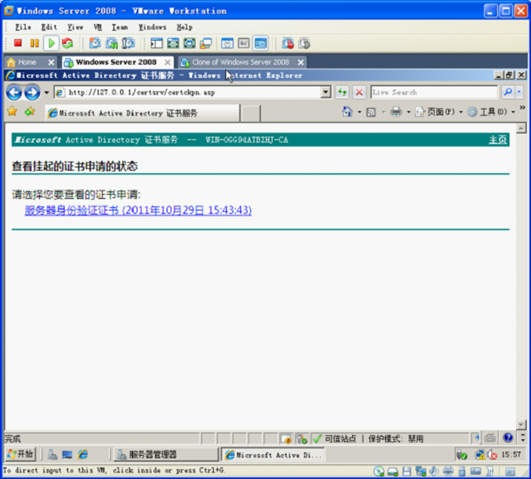Click the IE Home icon in command bar
Viewport: 531px width, 479px height.
coord(347,111)
